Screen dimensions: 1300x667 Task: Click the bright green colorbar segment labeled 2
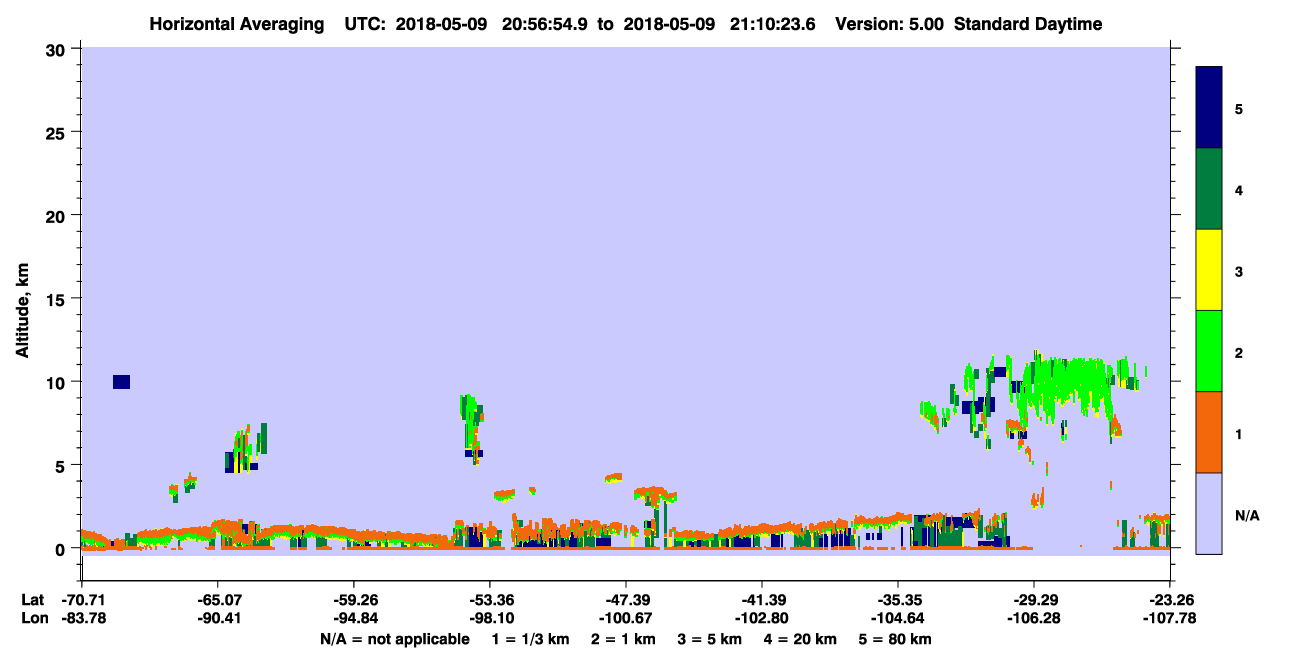click(x=1209, y=351)
